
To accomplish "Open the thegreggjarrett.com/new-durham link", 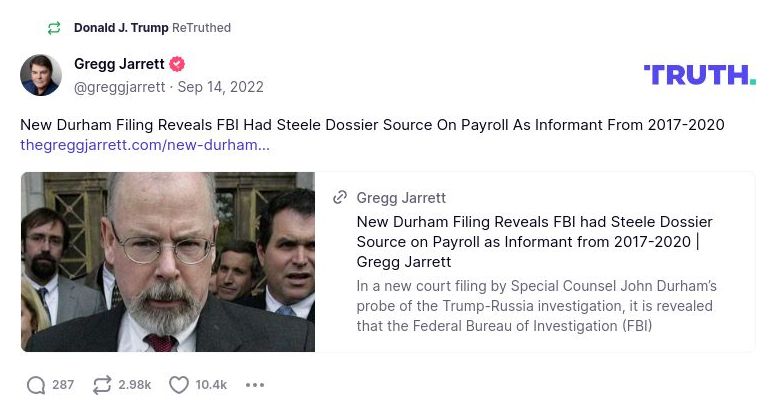I will [145, 146].
